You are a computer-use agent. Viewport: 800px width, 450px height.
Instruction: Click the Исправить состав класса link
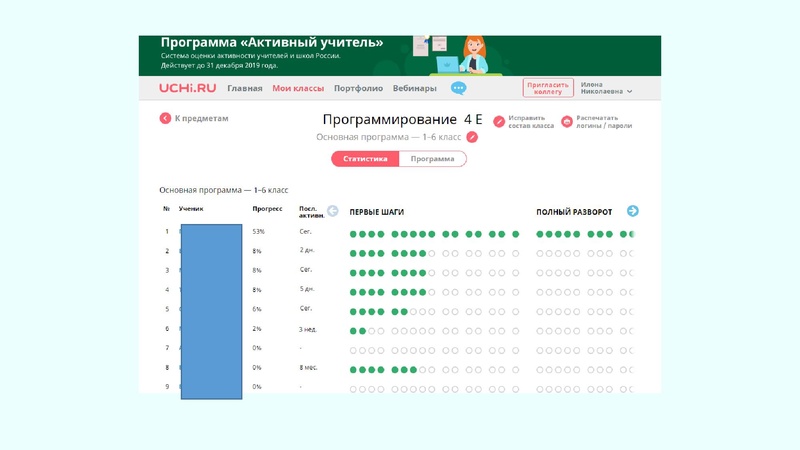tap(531, 121)
